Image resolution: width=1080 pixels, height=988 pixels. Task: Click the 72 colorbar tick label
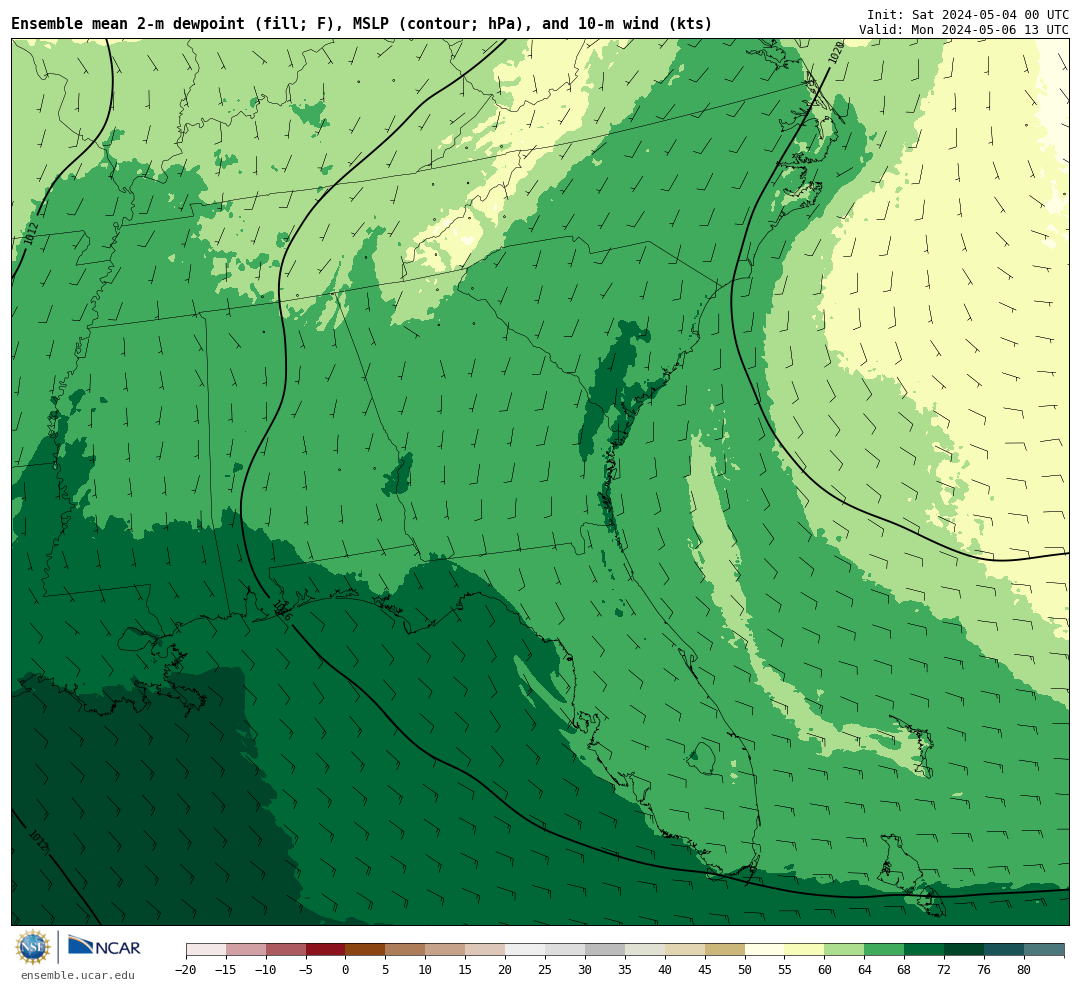945,970
